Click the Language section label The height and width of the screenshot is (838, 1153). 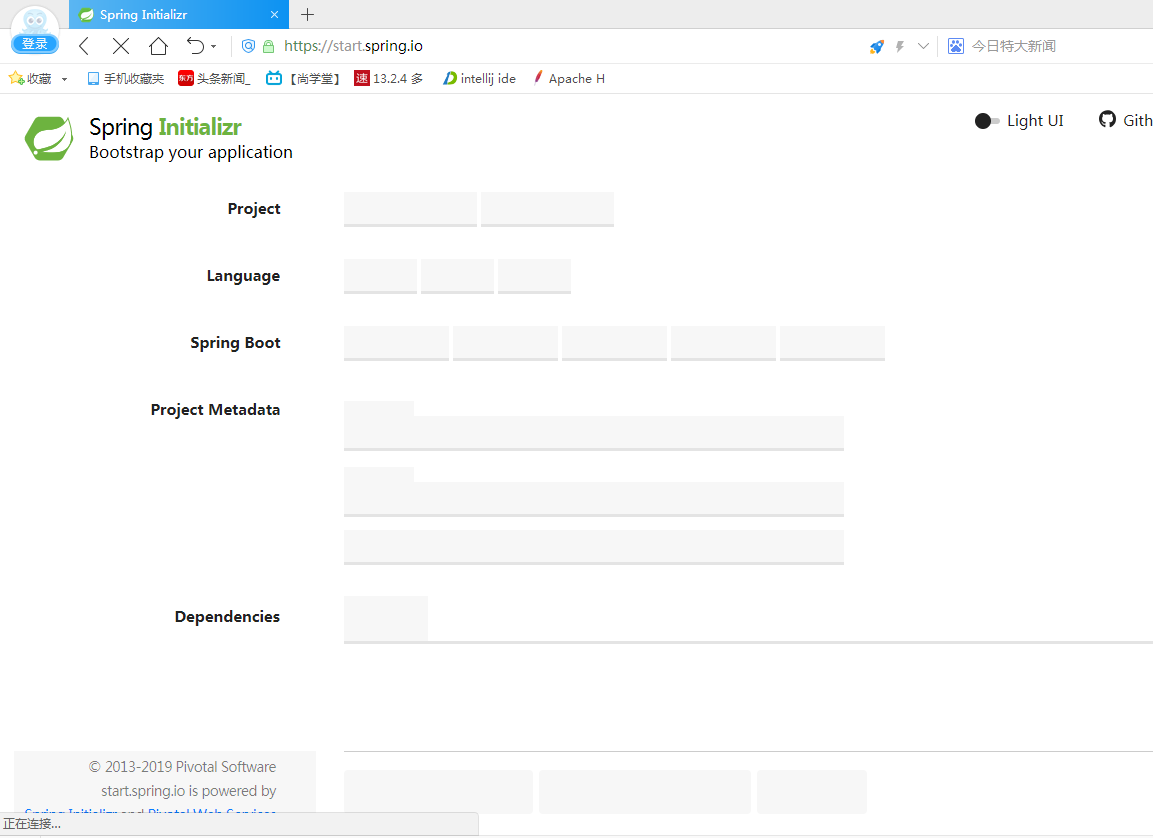coord(243,276)
